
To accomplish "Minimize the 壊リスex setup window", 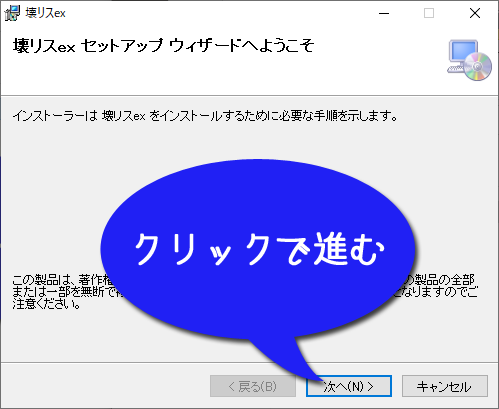I will click(x=384, y=13).
